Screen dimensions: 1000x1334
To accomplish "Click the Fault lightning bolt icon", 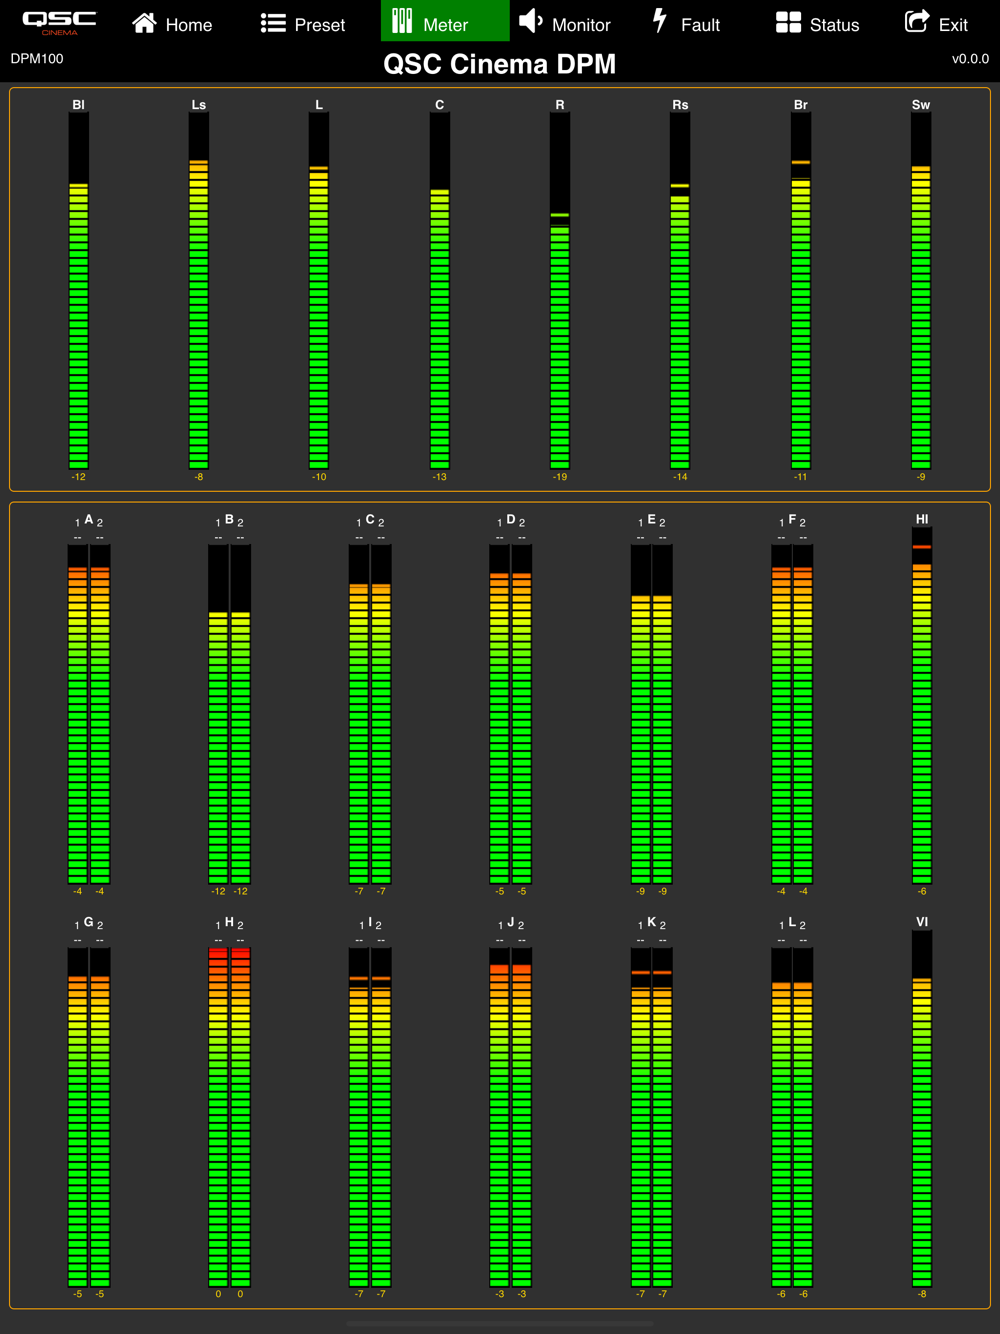I will [x=660, y=21].
